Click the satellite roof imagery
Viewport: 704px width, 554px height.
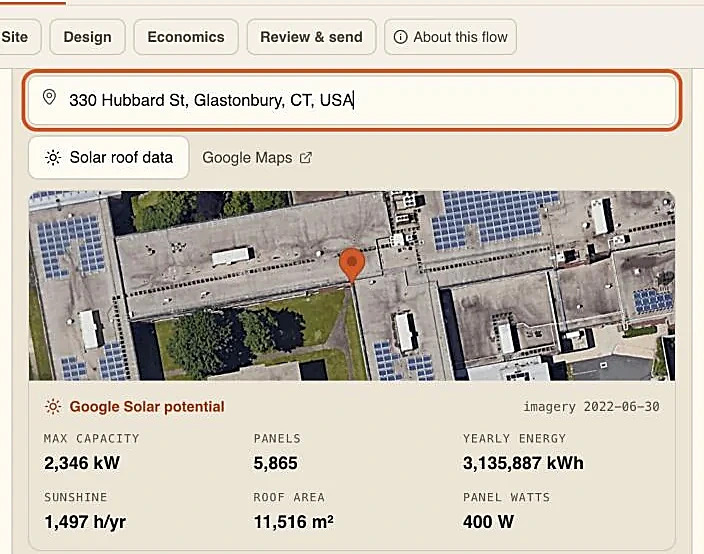pyautogui.click(x=352, y=286)
